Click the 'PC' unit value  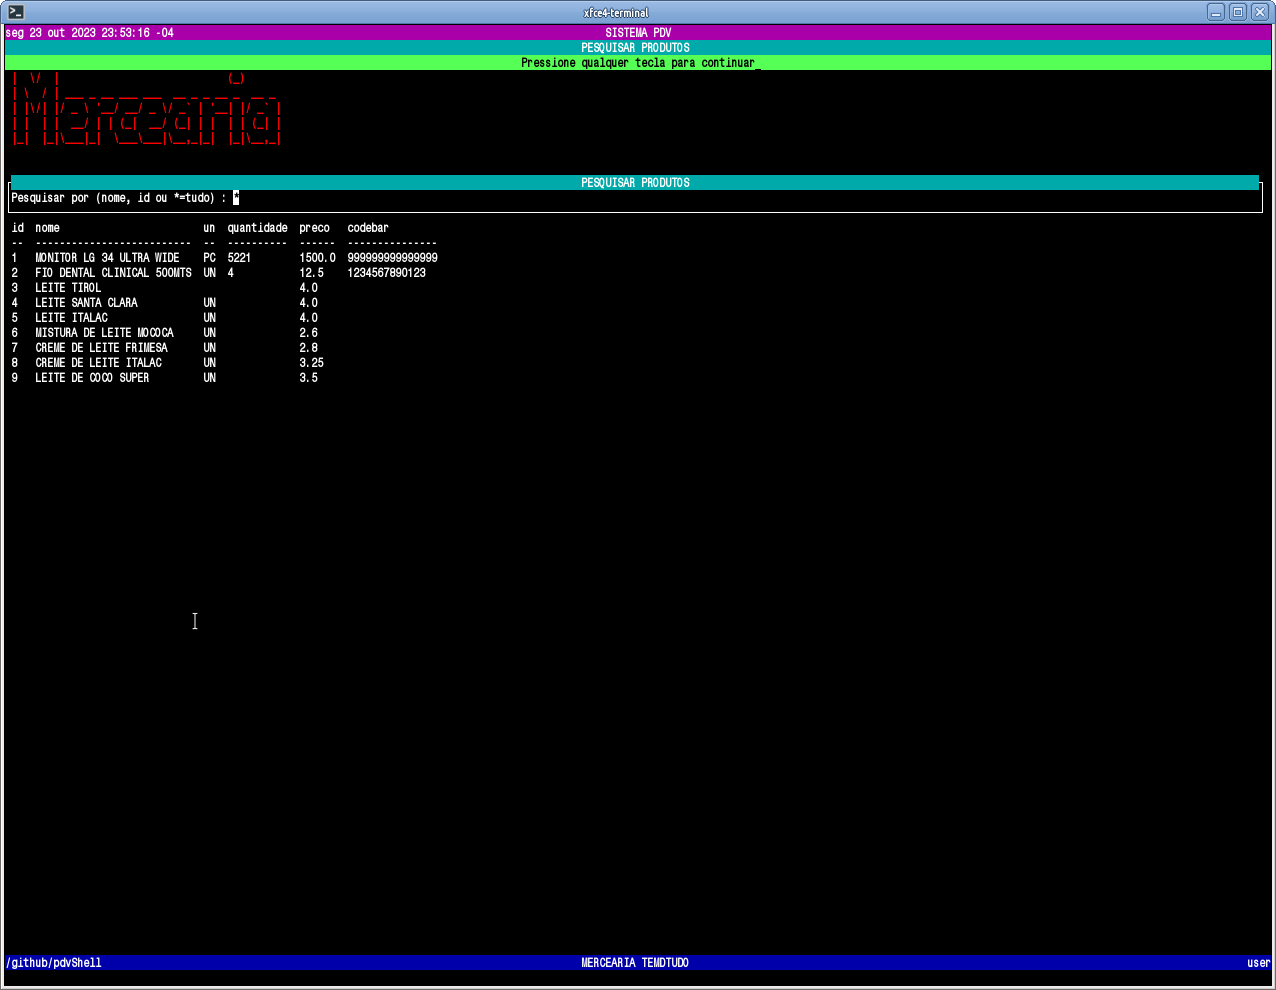click(209, 258)
